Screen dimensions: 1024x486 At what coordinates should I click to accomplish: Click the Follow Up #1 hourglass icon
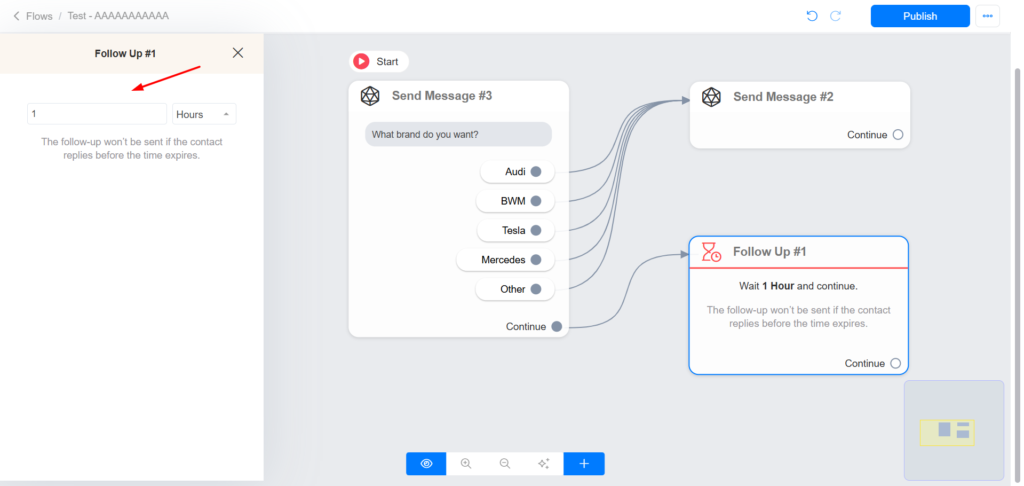click(711, 251)
